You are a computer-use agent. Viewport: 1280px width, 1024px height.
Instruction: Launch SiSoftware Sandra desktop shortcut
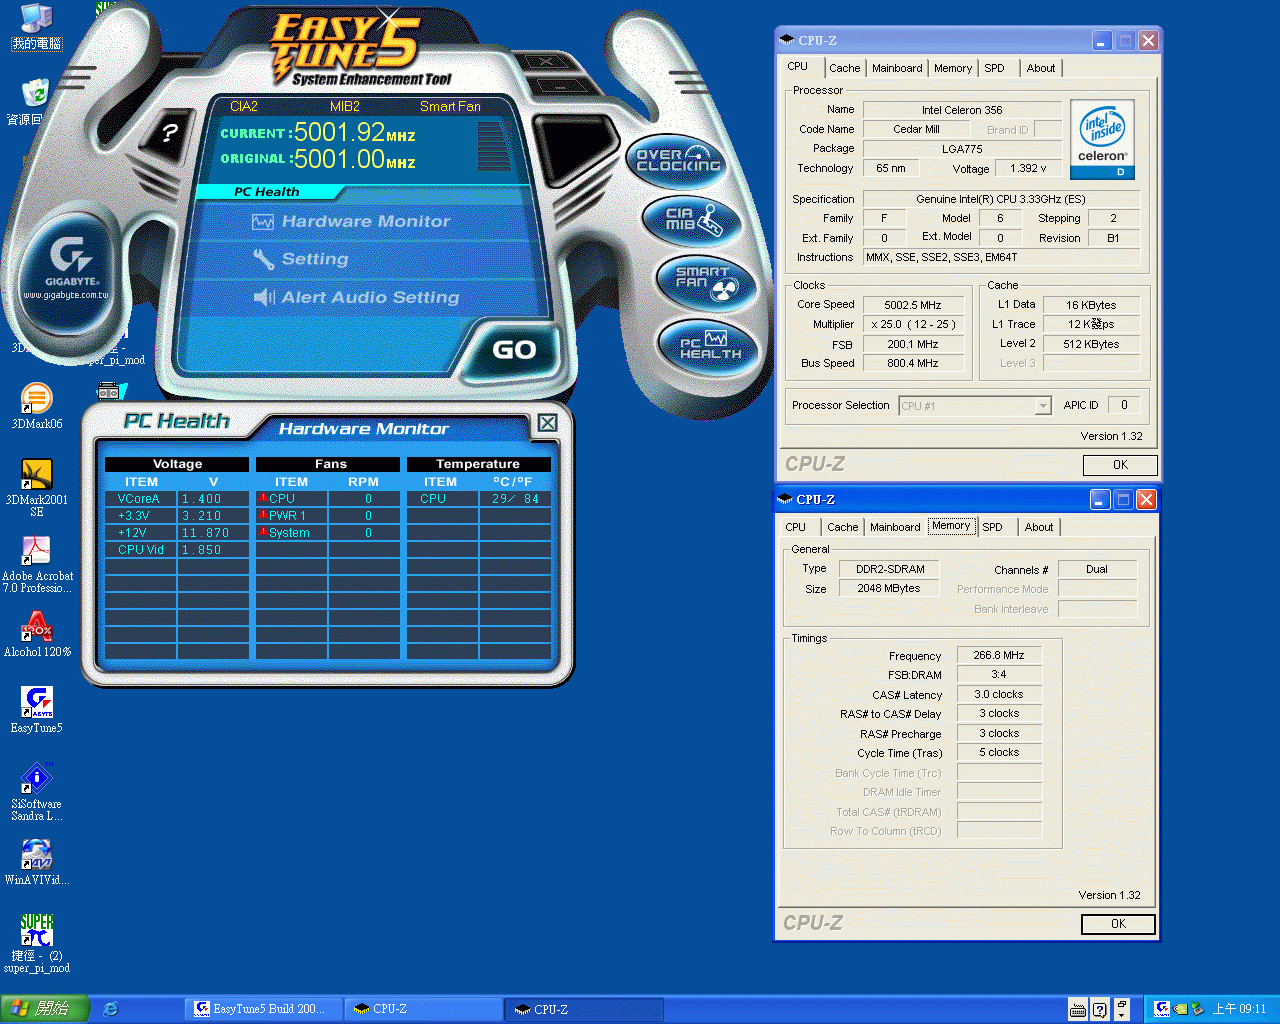click(37, 792)
